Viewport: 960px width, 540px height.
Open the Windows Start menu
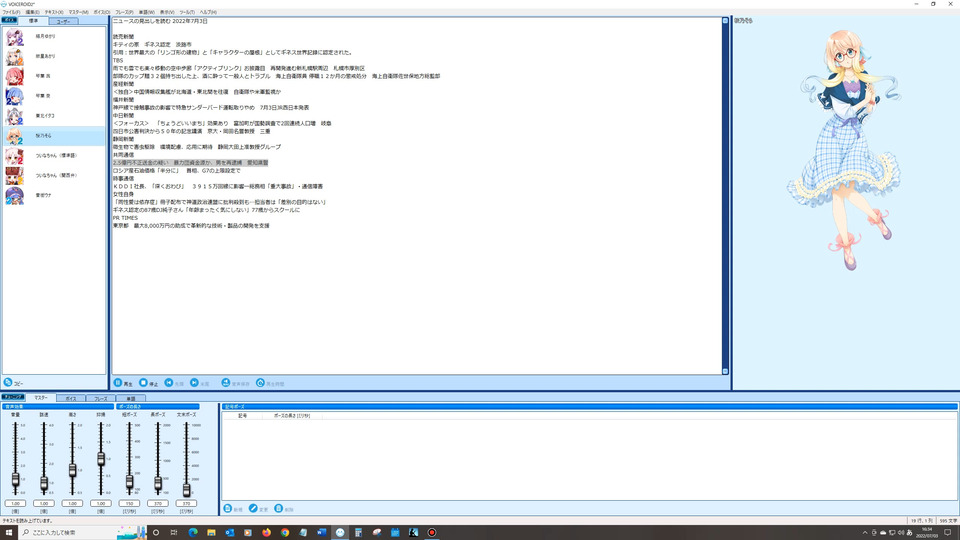pyautogui.click(x=9, y=533)
